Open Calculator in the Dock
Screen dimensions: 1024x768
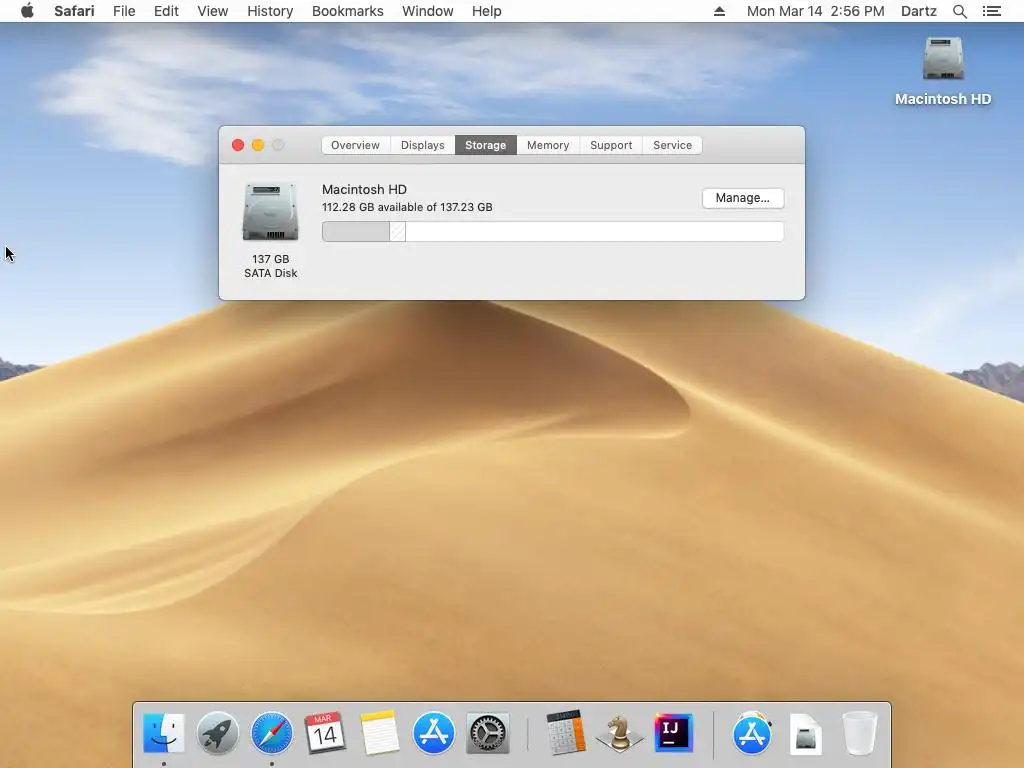tap(566, 733)
